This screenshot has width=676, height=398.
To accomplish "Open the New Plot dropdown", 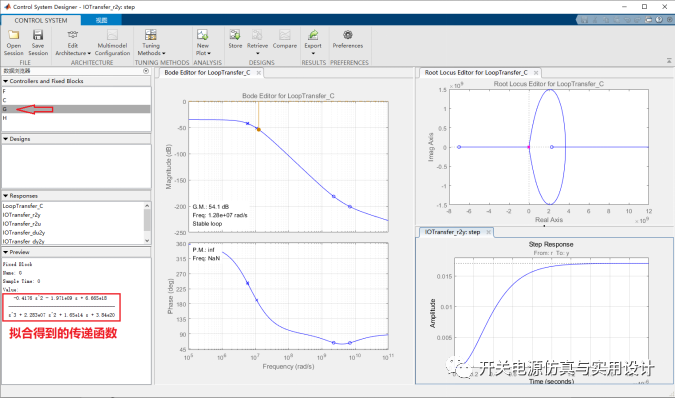I will click(203, 43).
